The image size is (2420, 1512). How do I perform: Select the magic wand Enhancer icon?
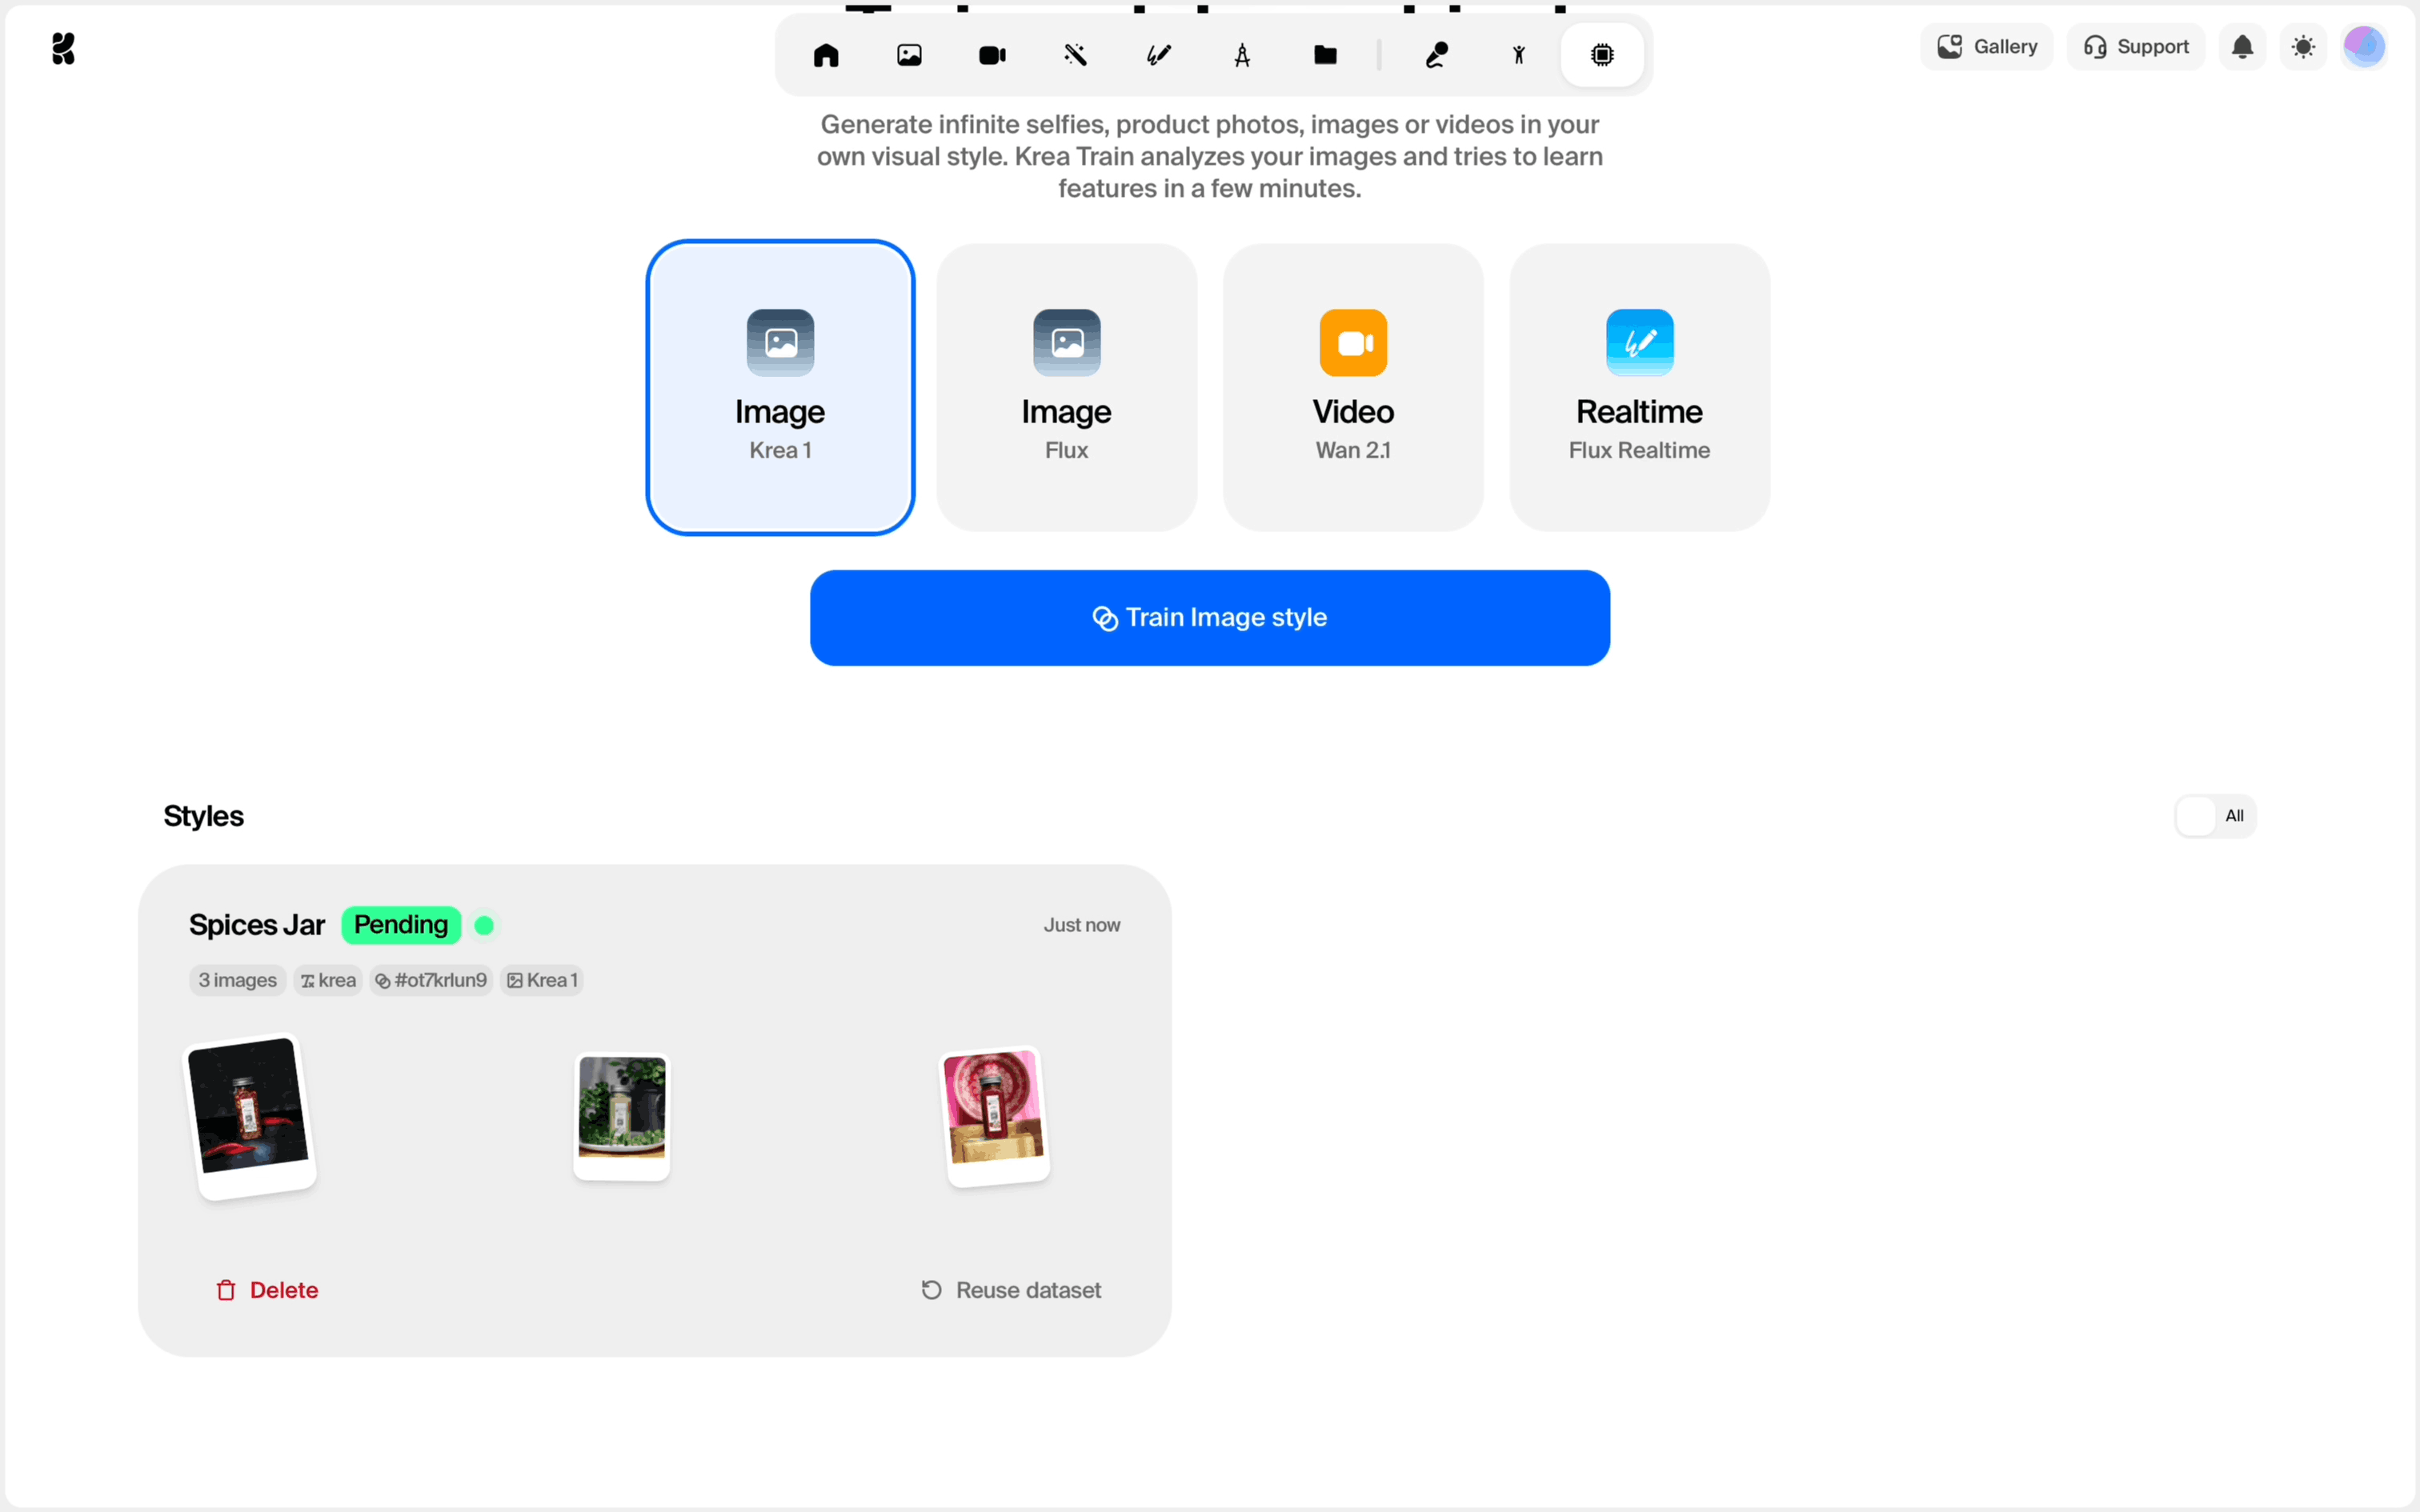(1076, 55)
